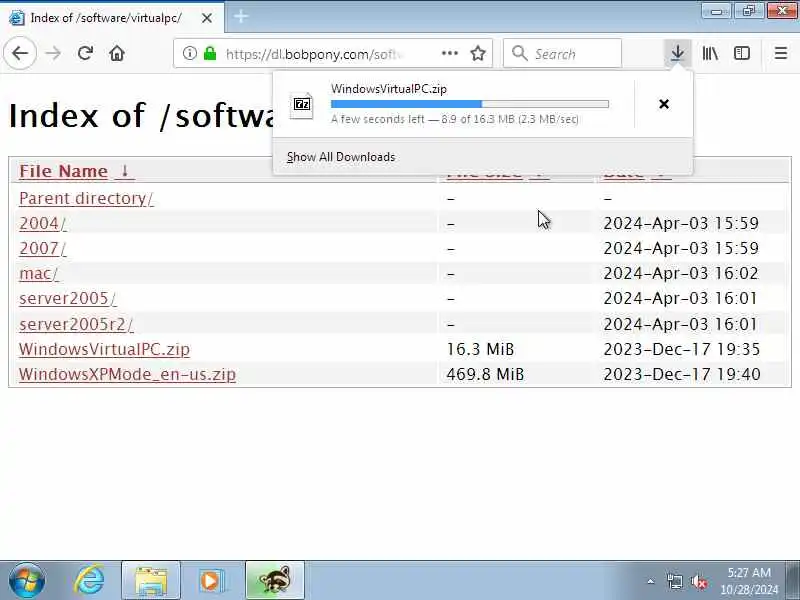The width and height of the screenshot is (800, 600).
Task: Open the Windows Start menu
Action: coord(27,581)
